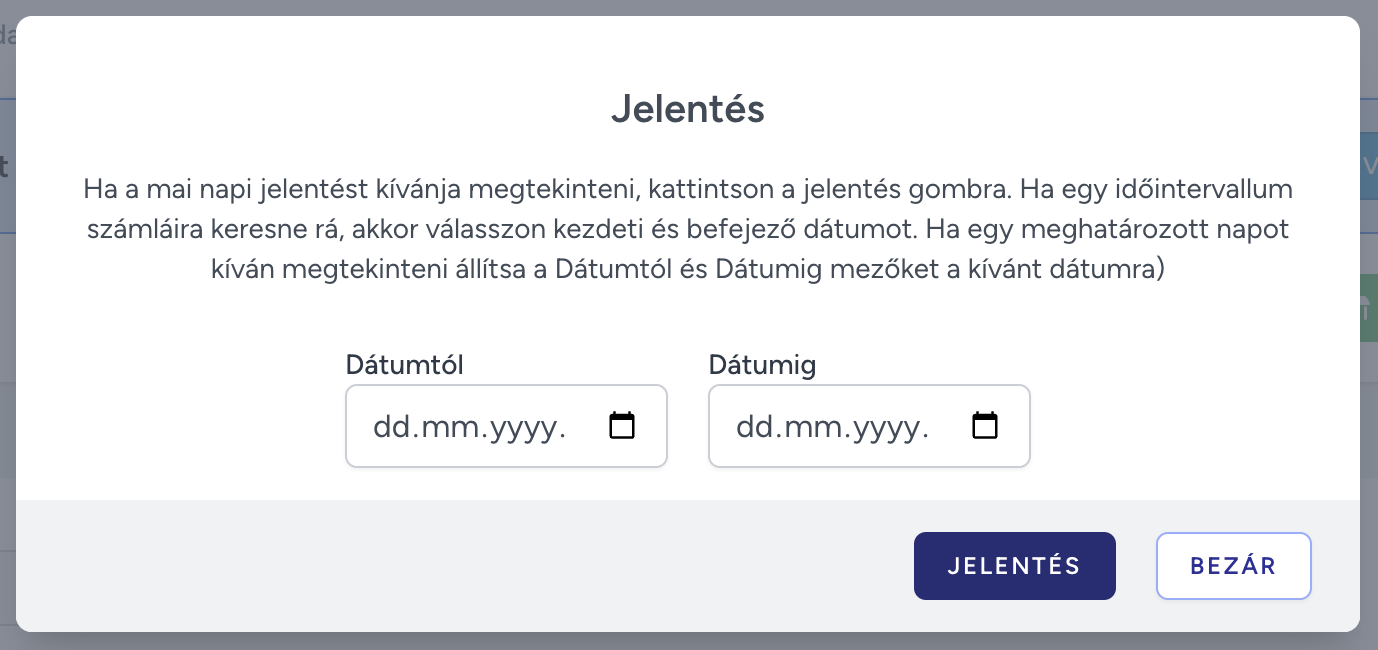This screenshot has width=1378, height=650.
Task: Click the partially hidden green icon button
Action: click(x=1369, y=309)
